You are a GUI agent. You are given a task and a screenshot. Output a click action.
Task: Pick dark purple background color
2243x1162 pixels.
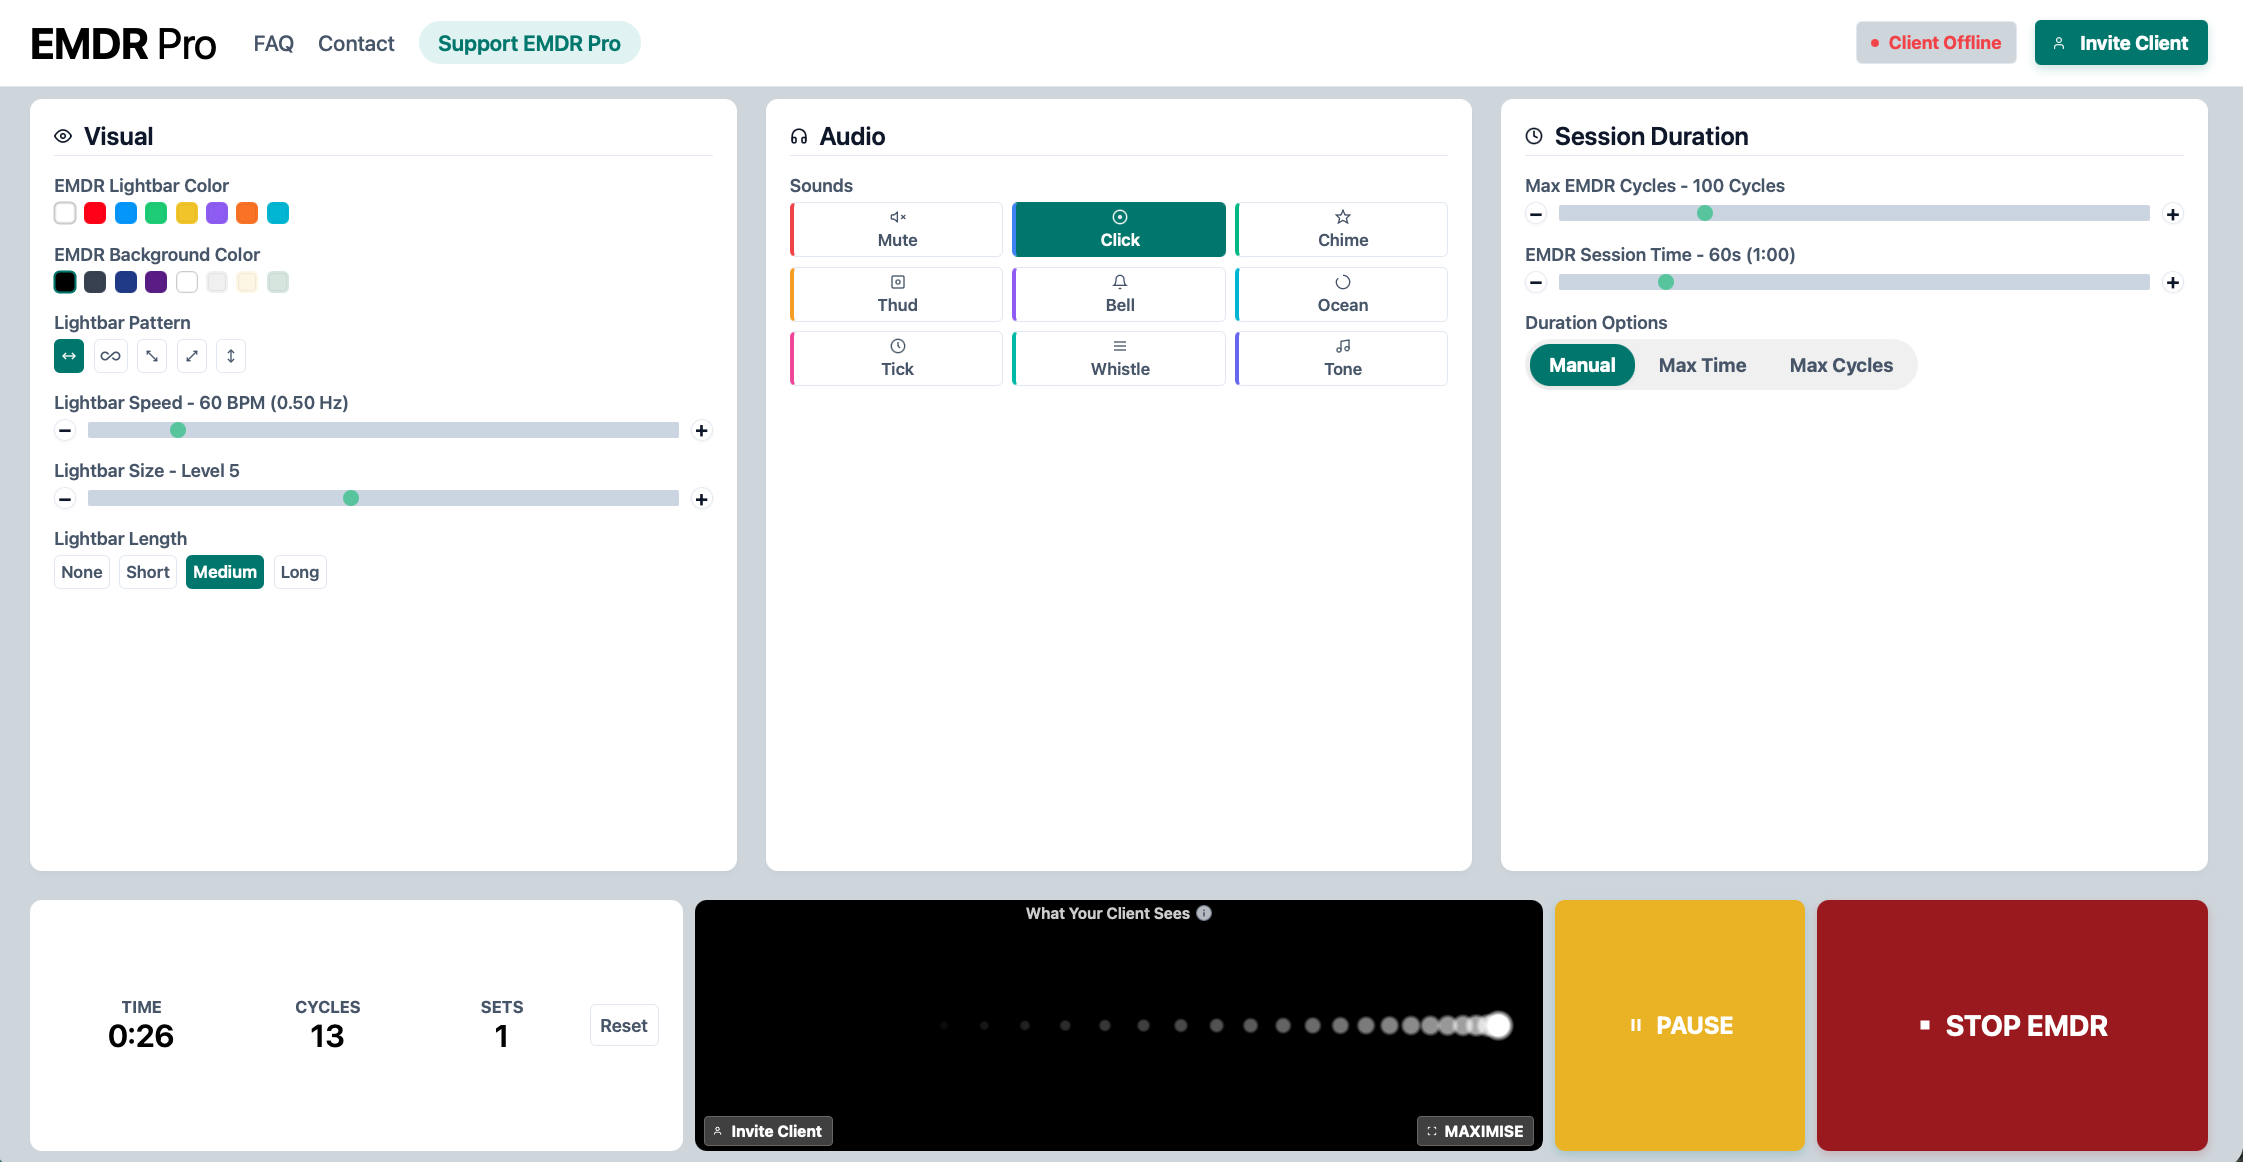point(156,282)
